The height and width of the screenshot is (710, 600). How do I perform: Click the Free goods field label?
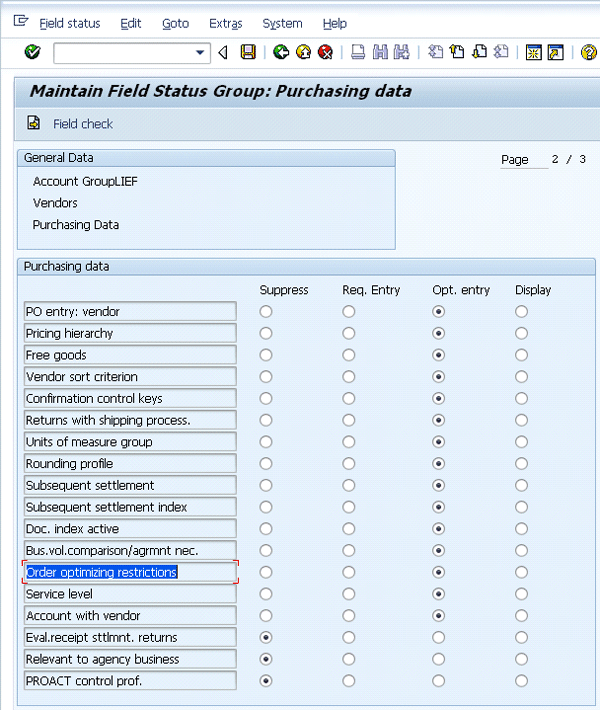130,355
